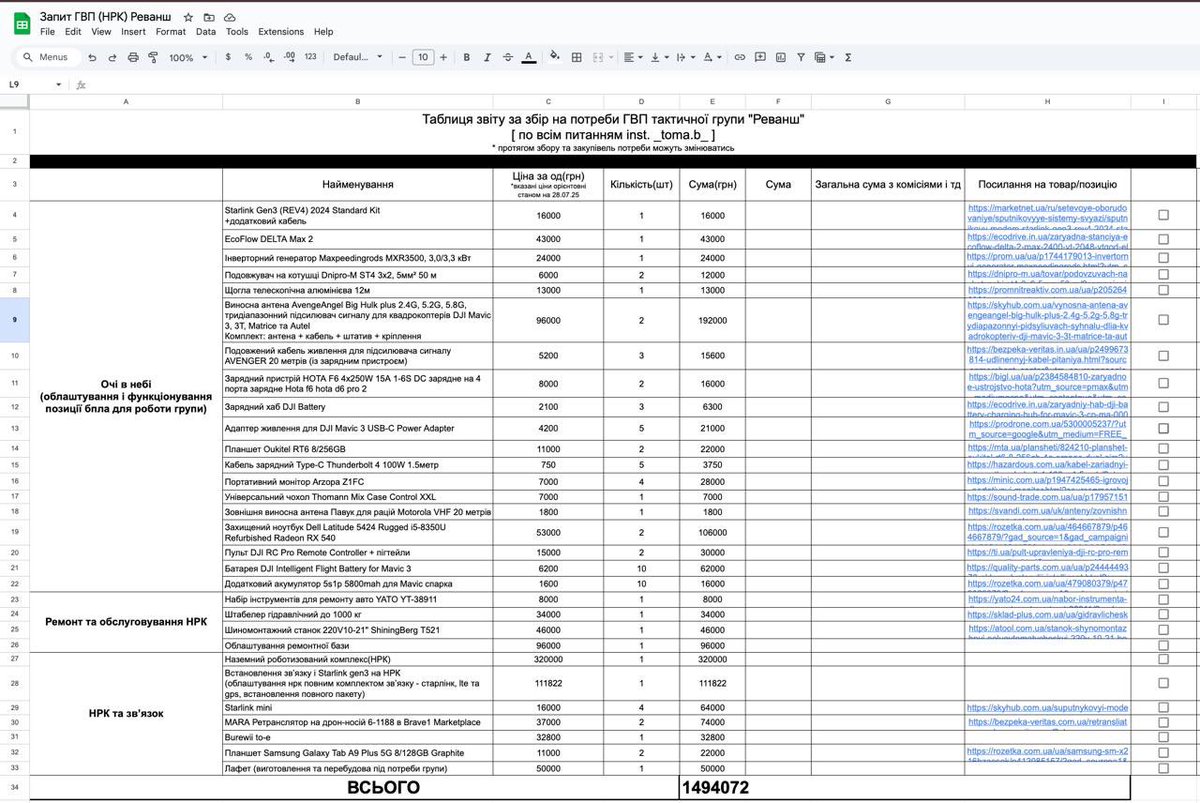Format as currency with dollar icon
Viewport: 1200px width, 803px height.
[228, 58]
